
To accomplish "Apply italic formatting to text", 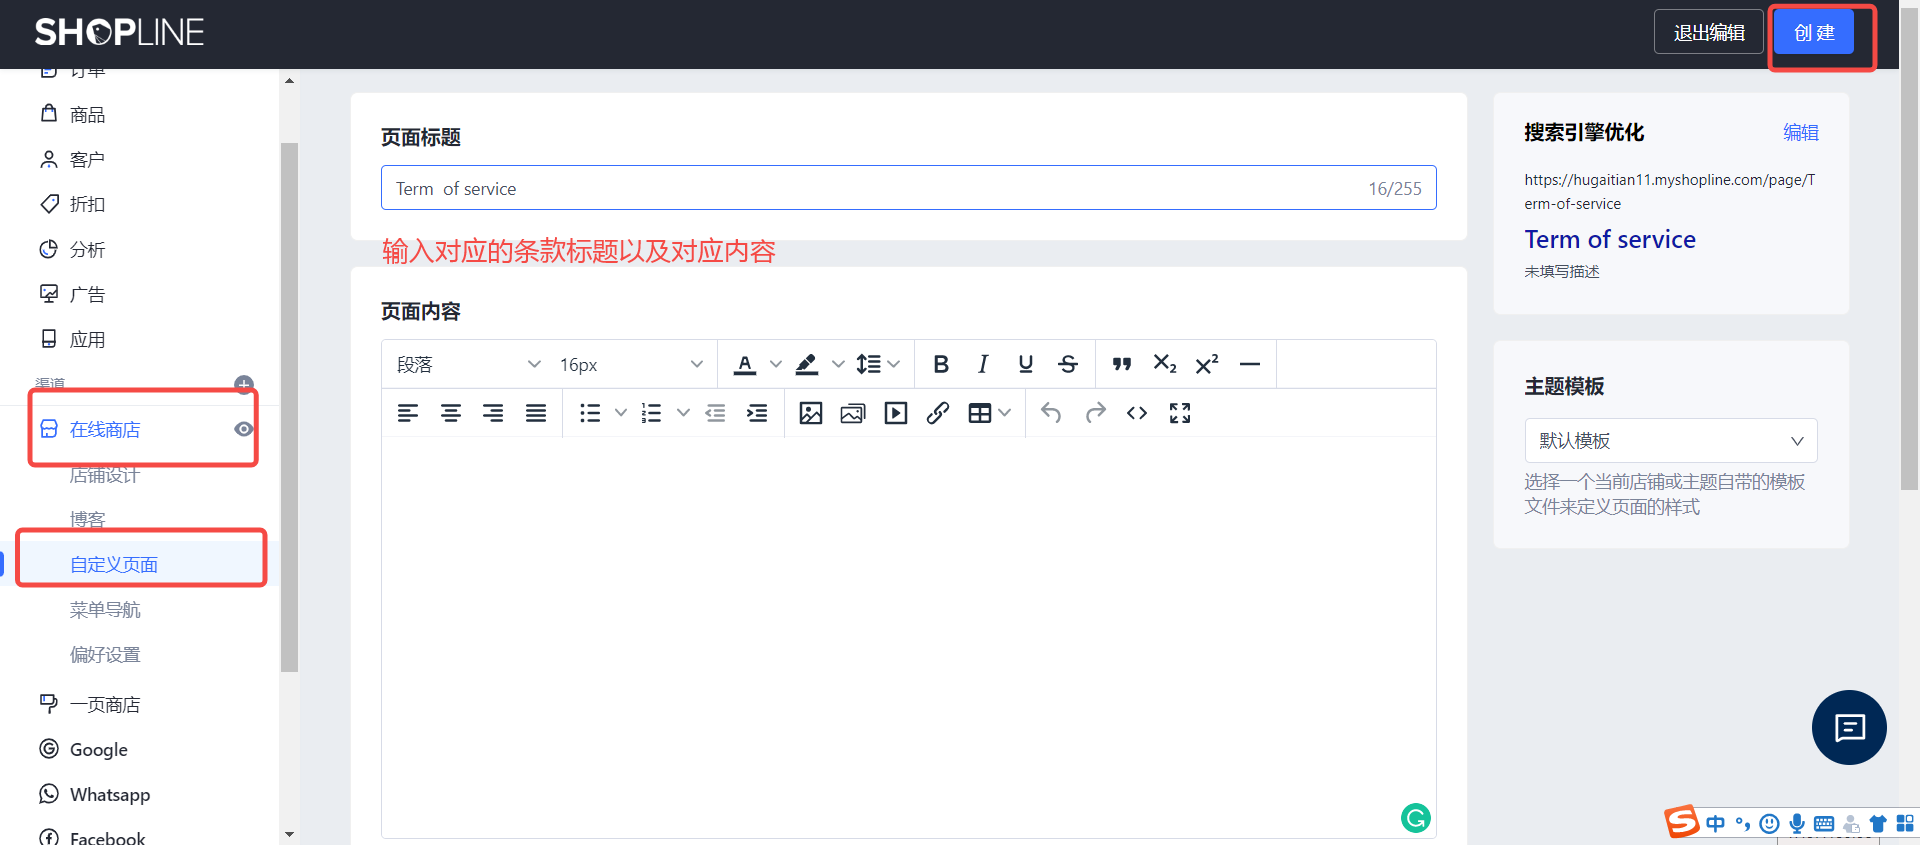I will pyautogui.click(x=983, y=365).
